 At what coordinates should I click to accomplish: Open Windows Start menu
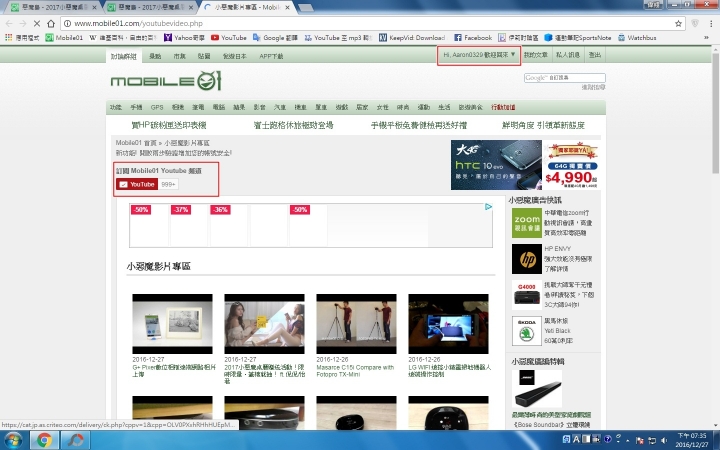(13, 440)
